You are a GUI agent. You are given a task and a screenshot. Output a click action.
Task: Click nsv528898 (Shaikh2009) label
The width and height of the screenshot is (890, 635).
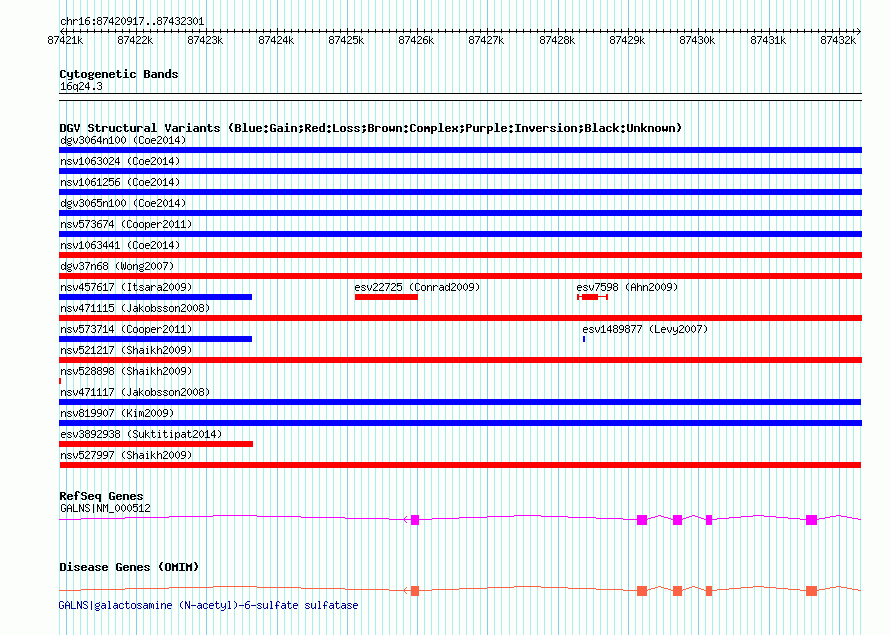click(126, 371)
